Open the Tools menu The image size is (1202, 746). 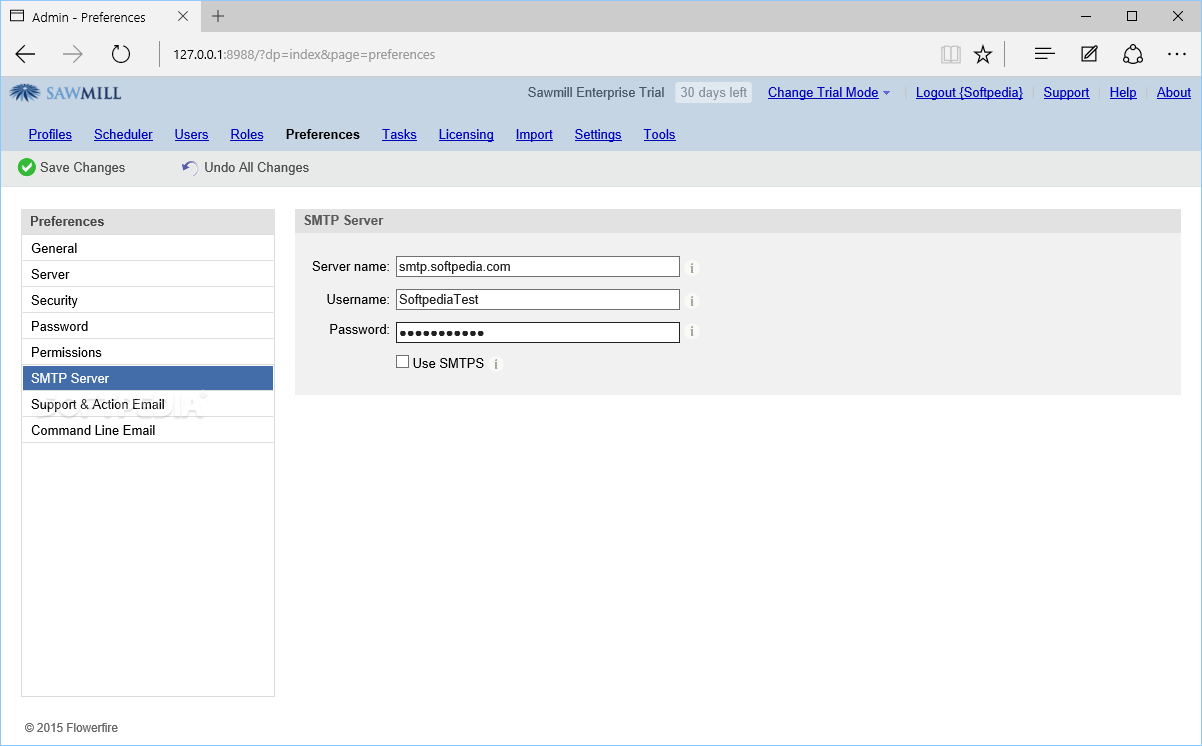pos(659,134)
